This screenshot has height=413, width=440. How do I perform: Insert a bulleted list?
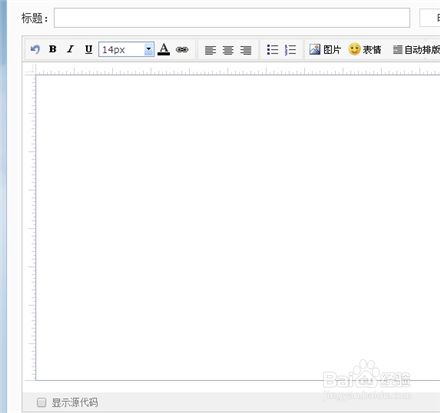[x=272, y=50]
